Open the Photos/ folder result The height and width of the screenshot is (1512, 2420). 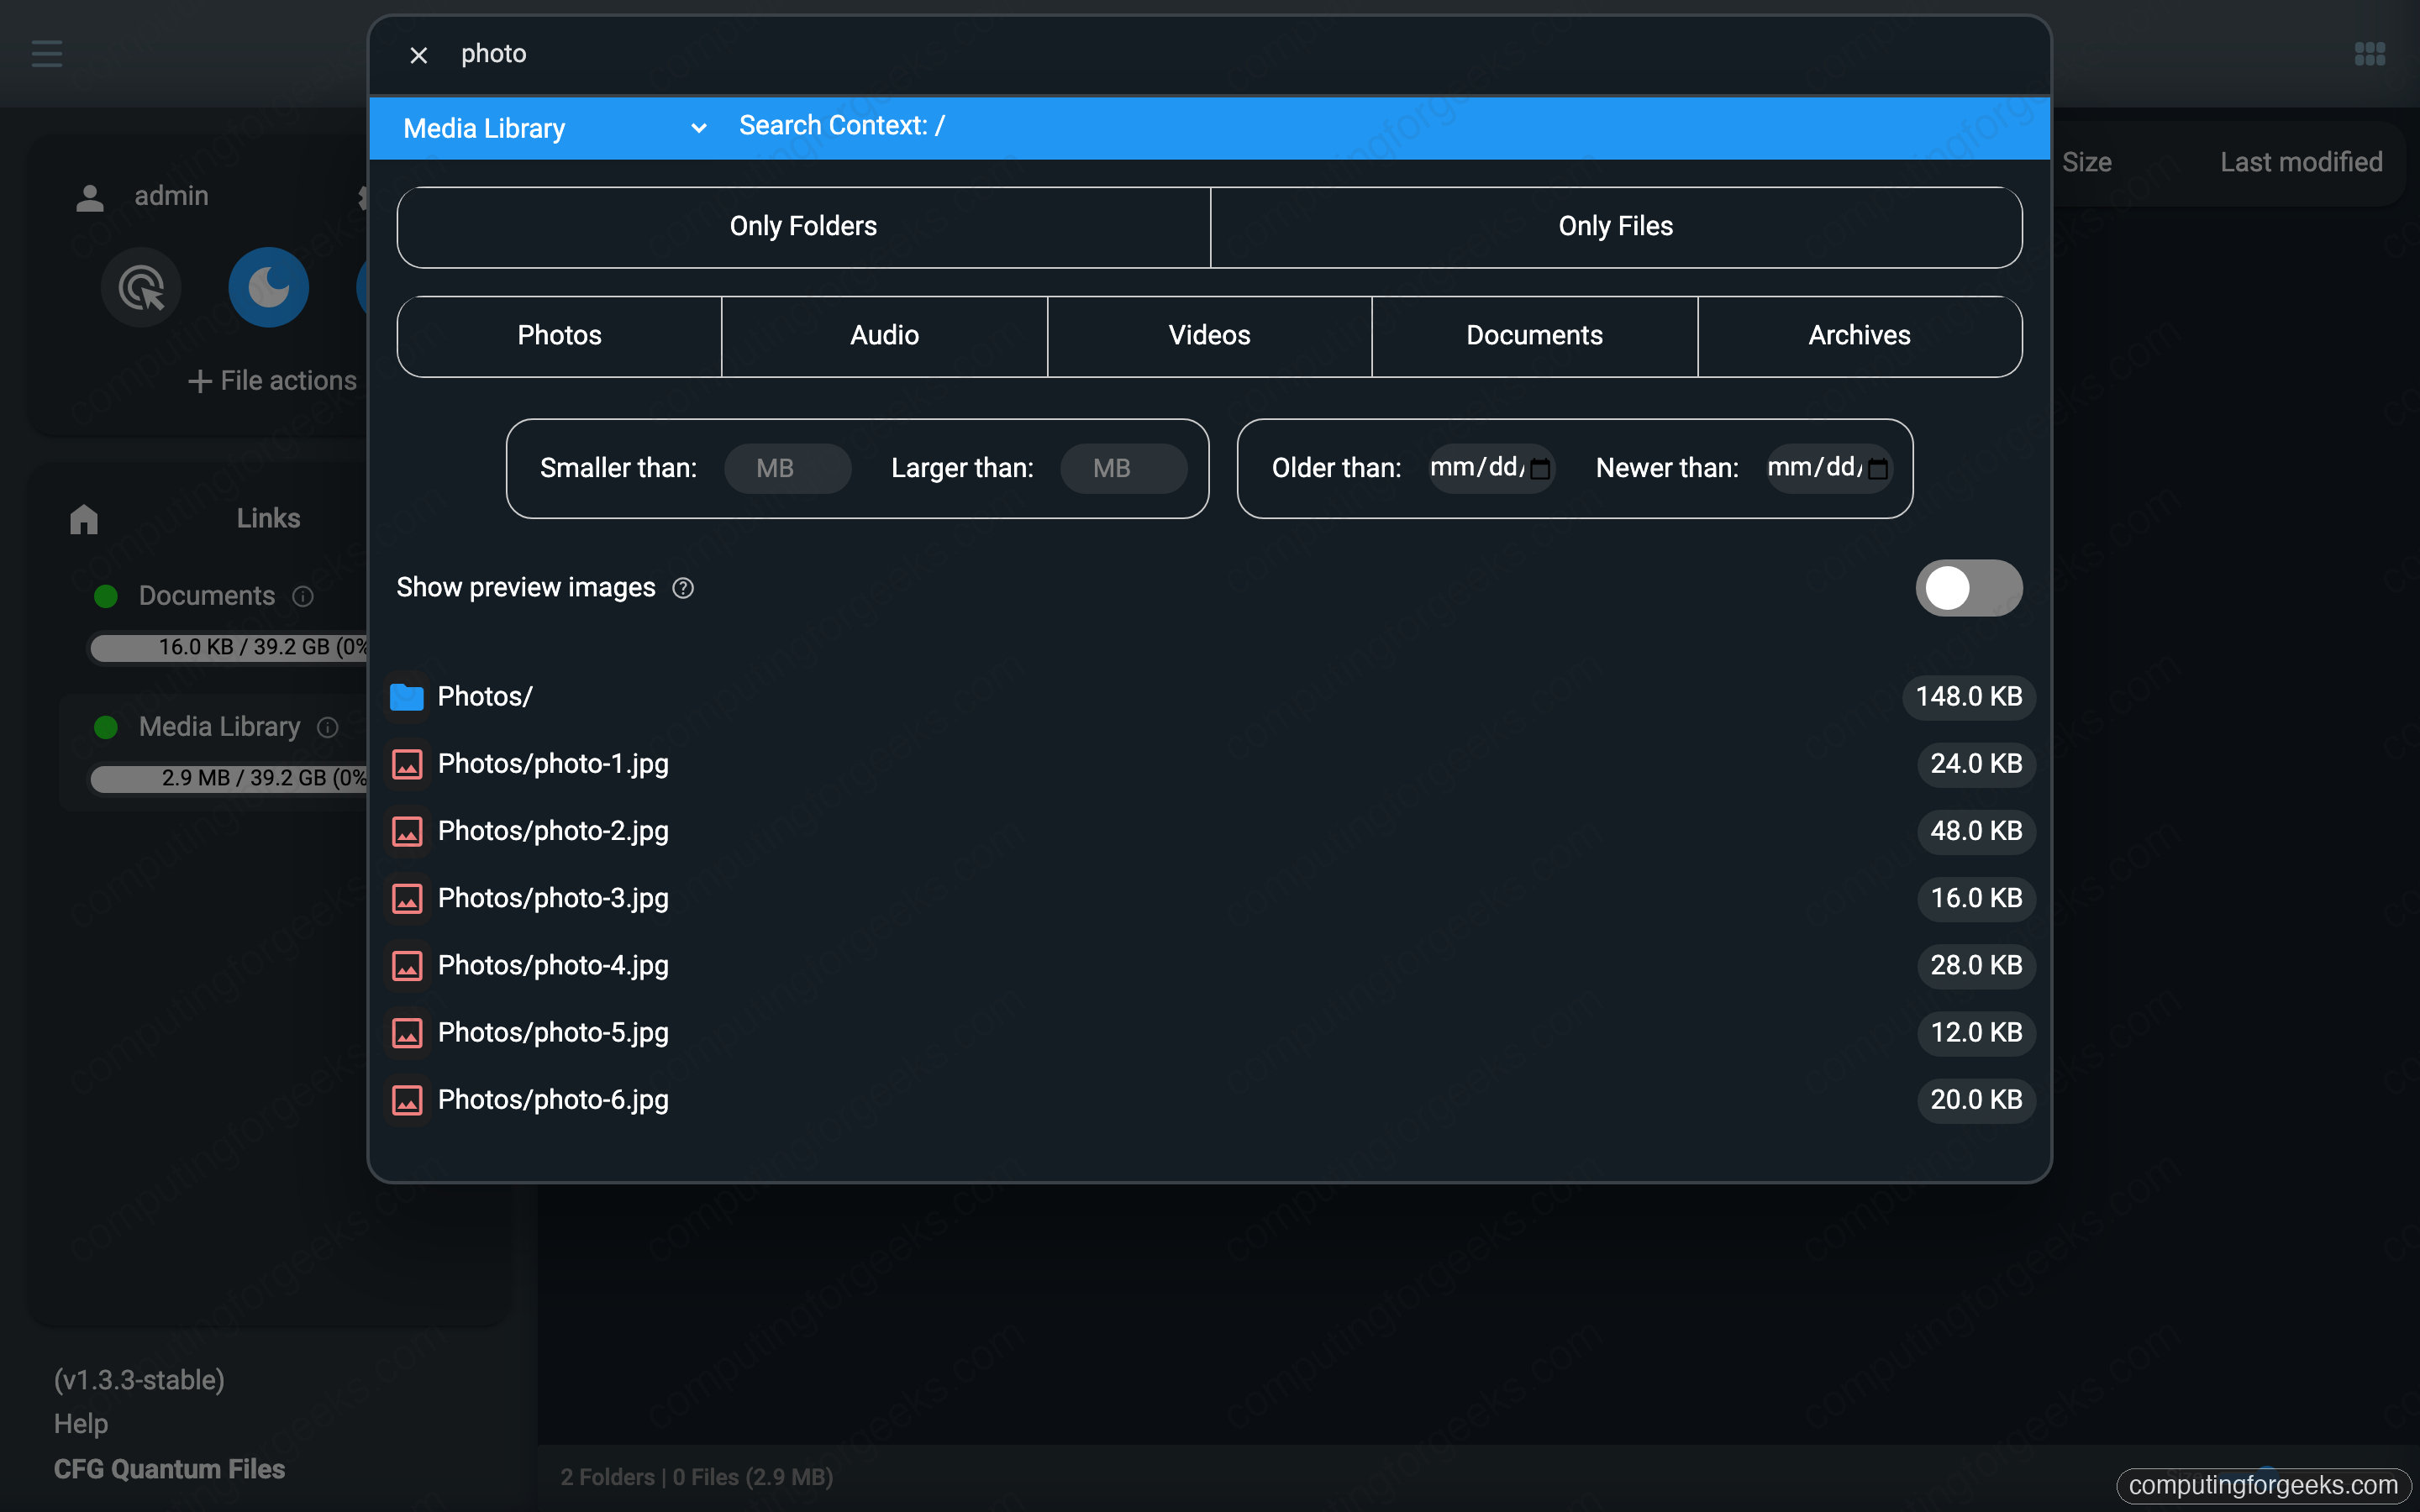(1210, 697)
